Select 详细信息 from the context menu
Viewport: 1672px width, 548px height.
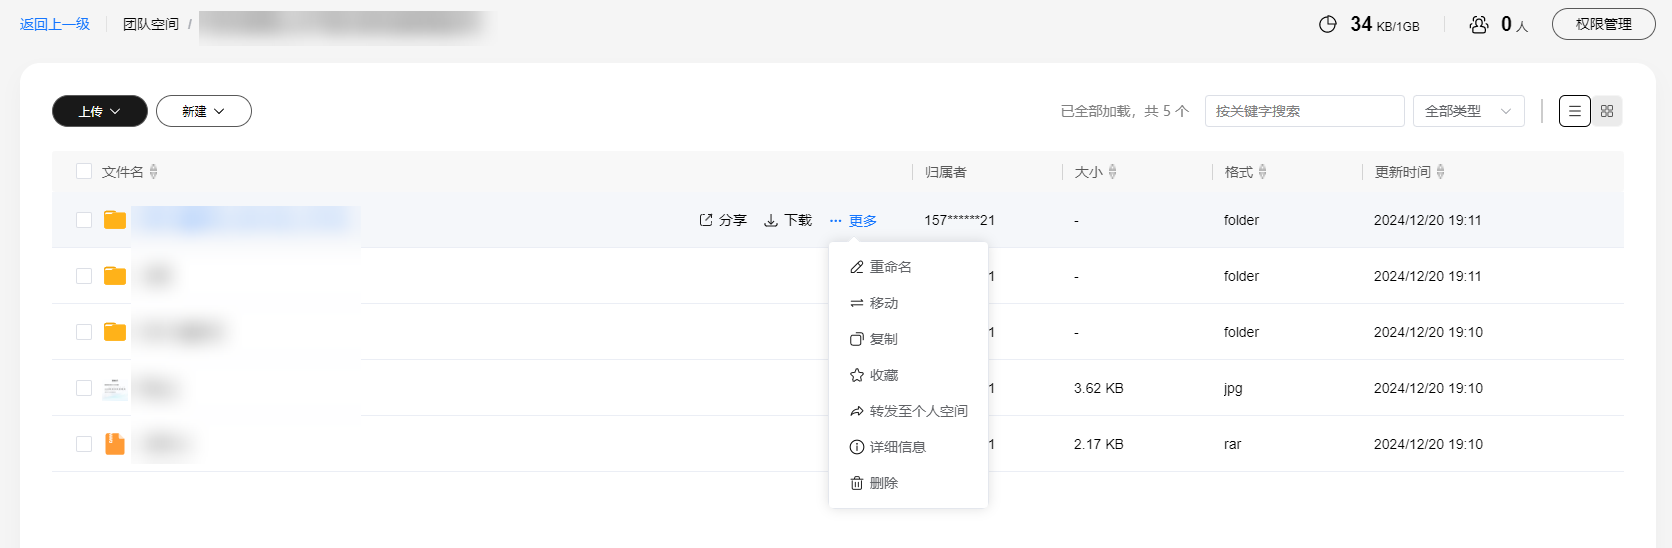(908, 447)
